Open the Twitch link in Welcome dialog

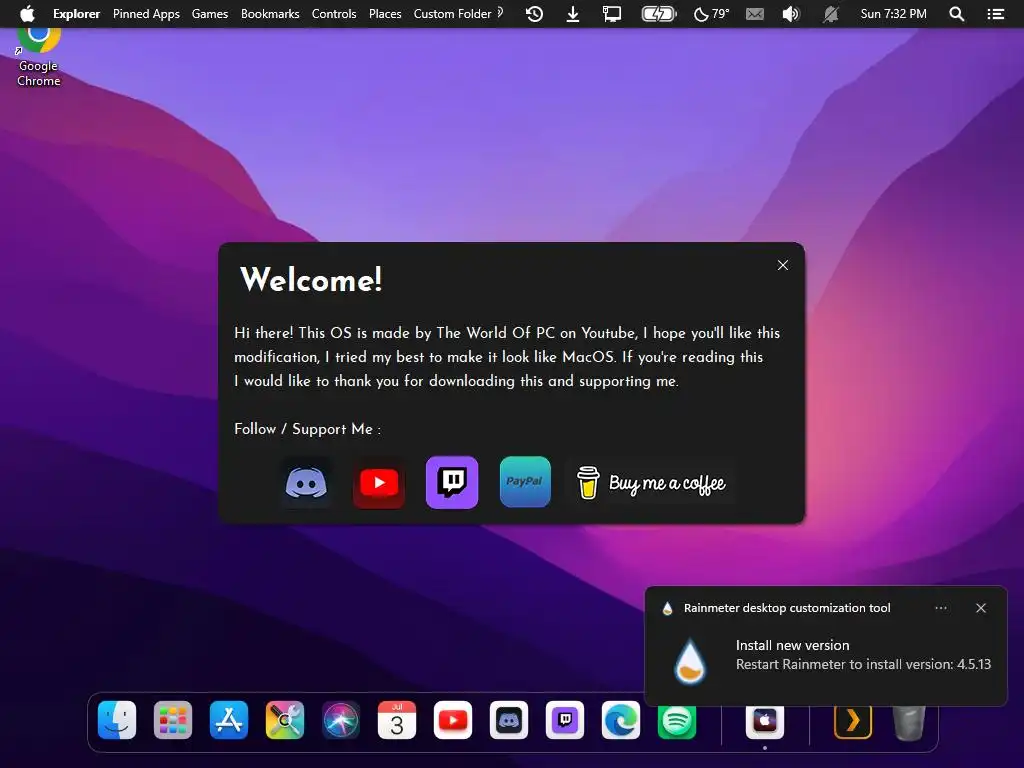point(452,483)
